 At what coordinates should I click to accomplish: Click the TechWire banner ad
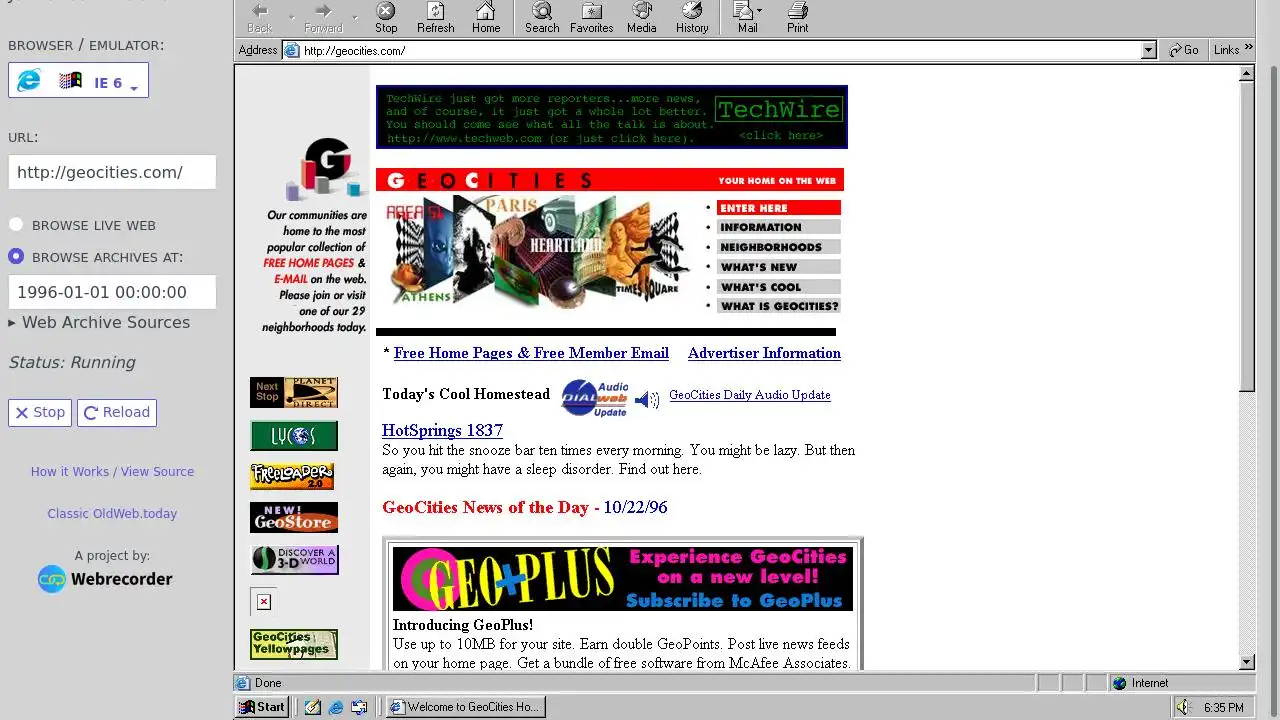(x=612, y=117)
